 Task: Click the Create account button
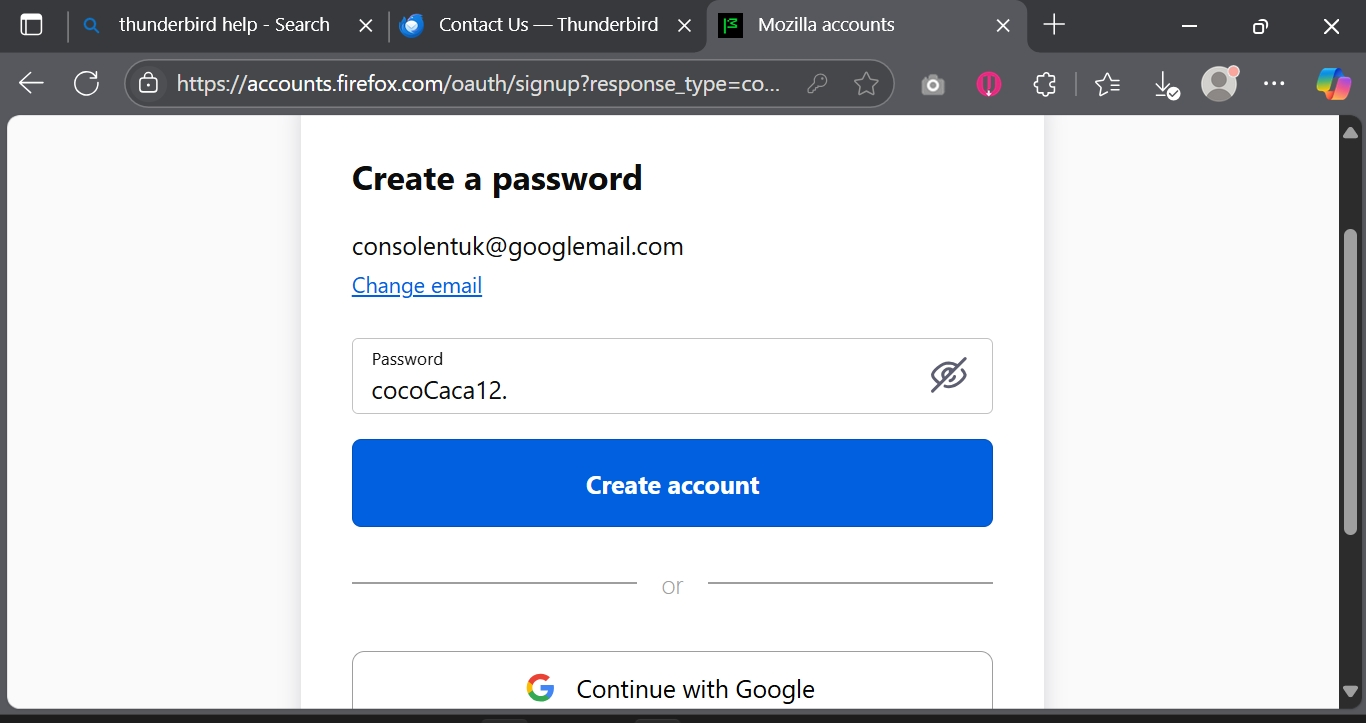[x=672, y=483]
